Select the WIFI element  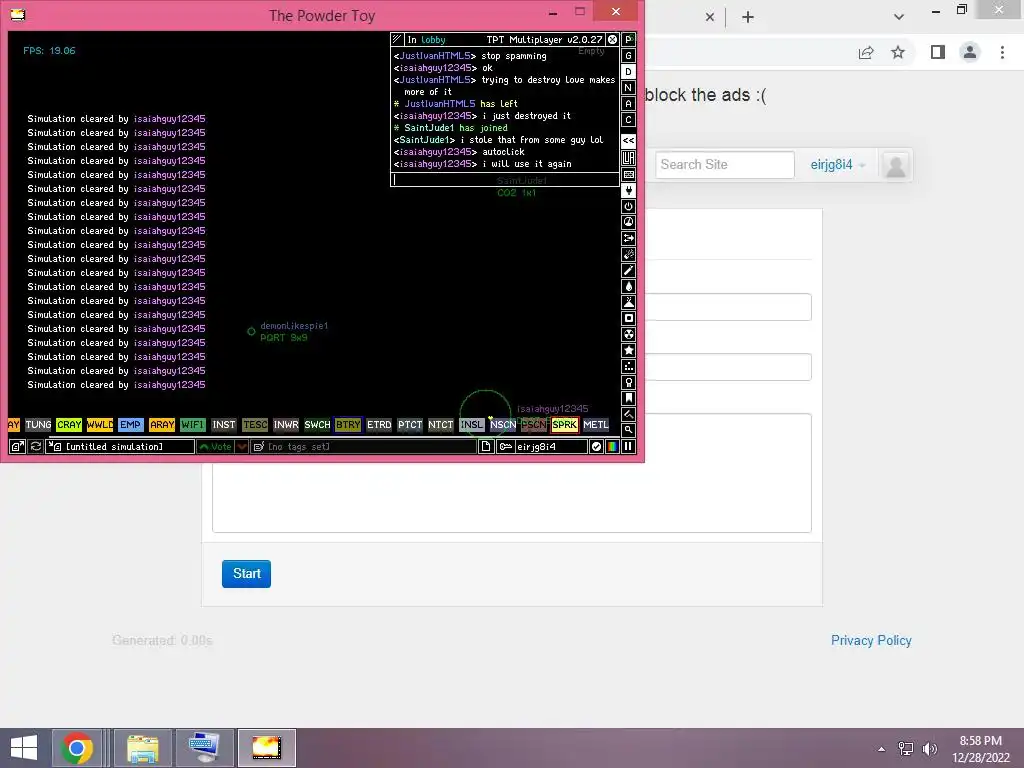tap(193, 424)
